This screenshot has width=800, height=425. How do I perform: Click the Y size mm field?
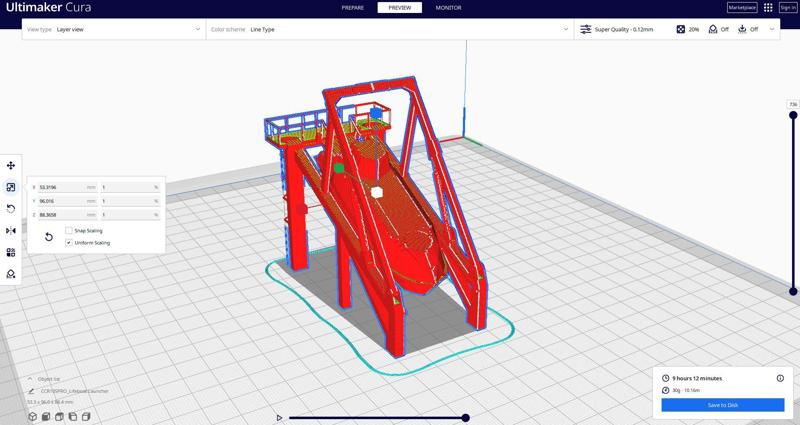click(x=67, y=201)
